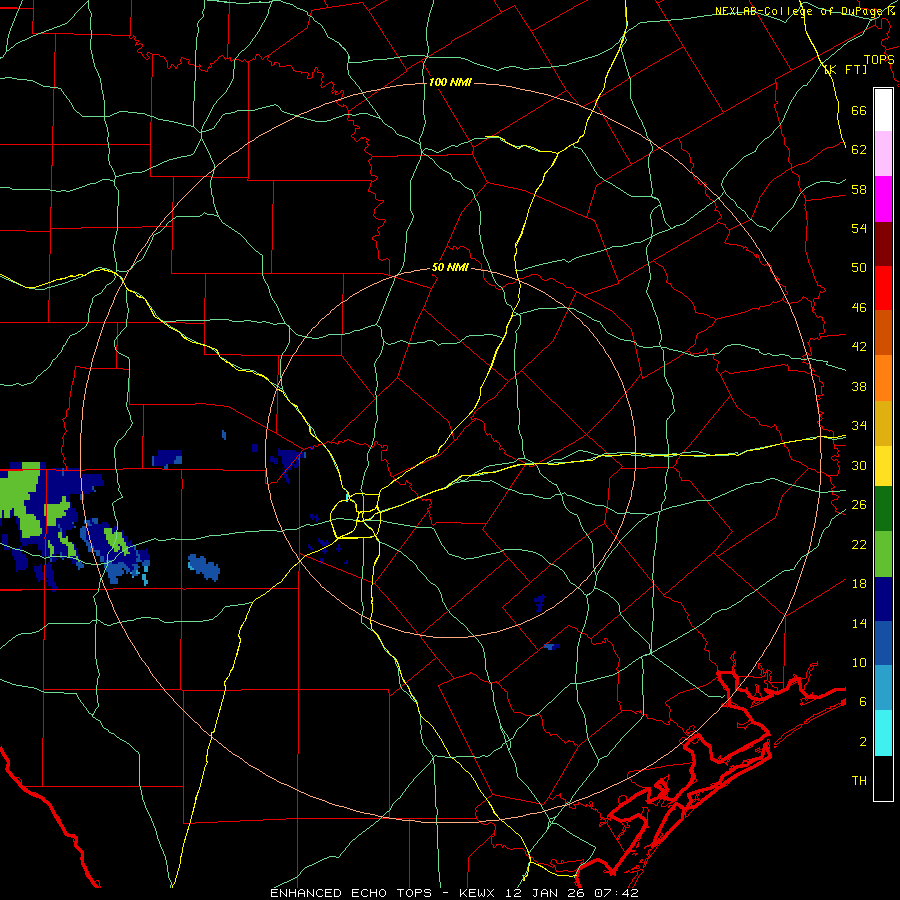The height and width of the screenshot is (900, 900).
Task: Click the "10" legend value
Action: tap(859, 663)
